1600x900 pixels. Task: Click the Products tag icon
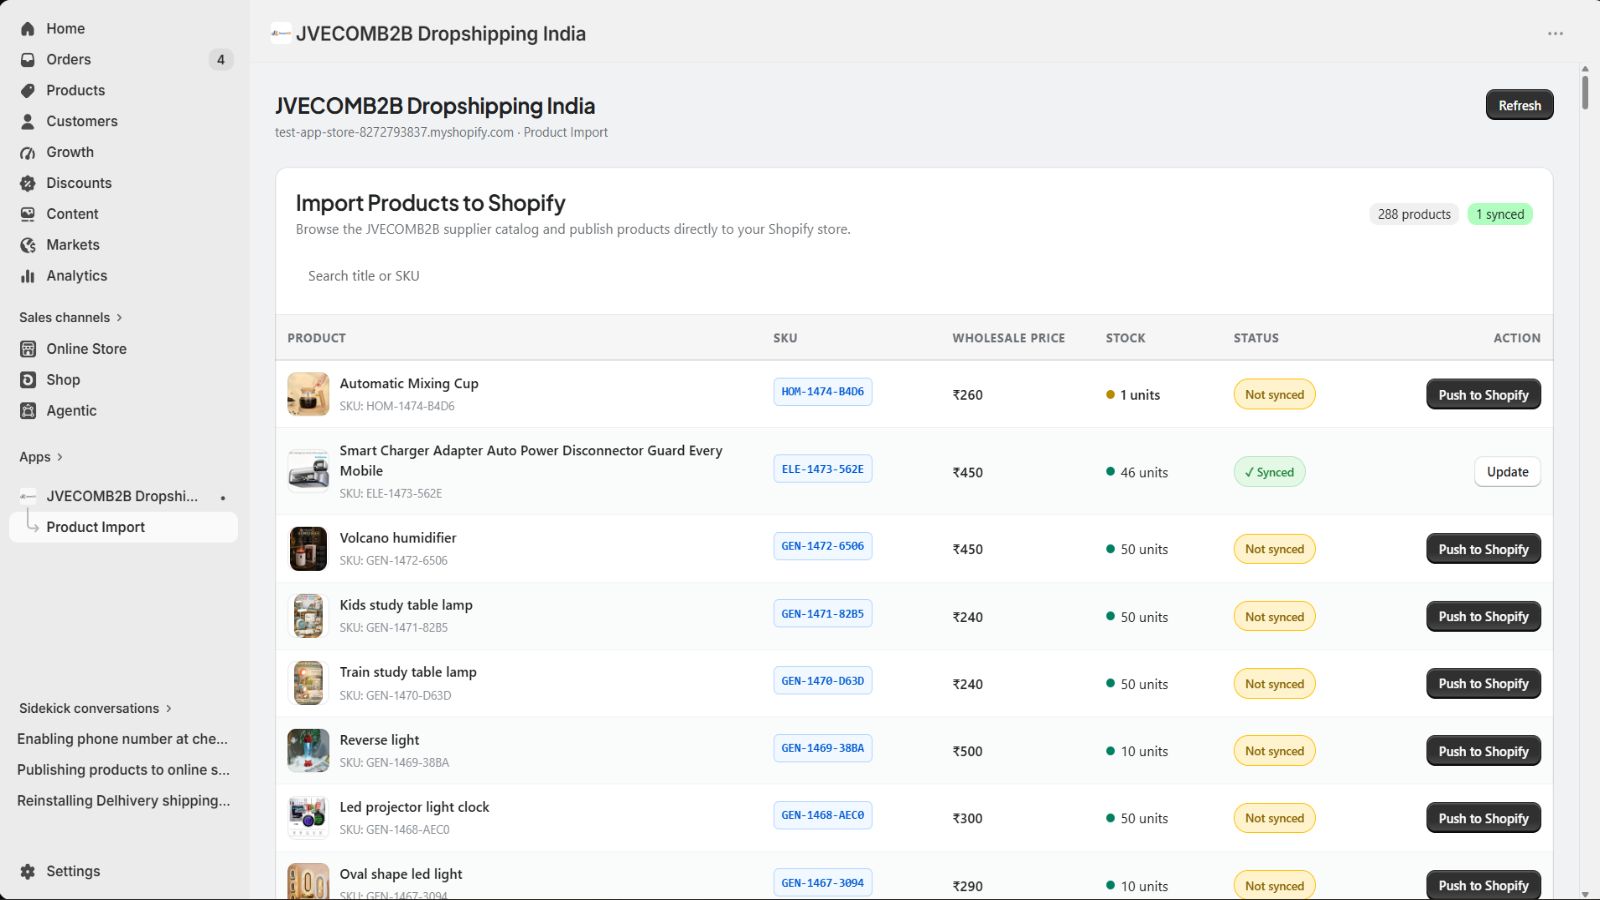(28, 91)
